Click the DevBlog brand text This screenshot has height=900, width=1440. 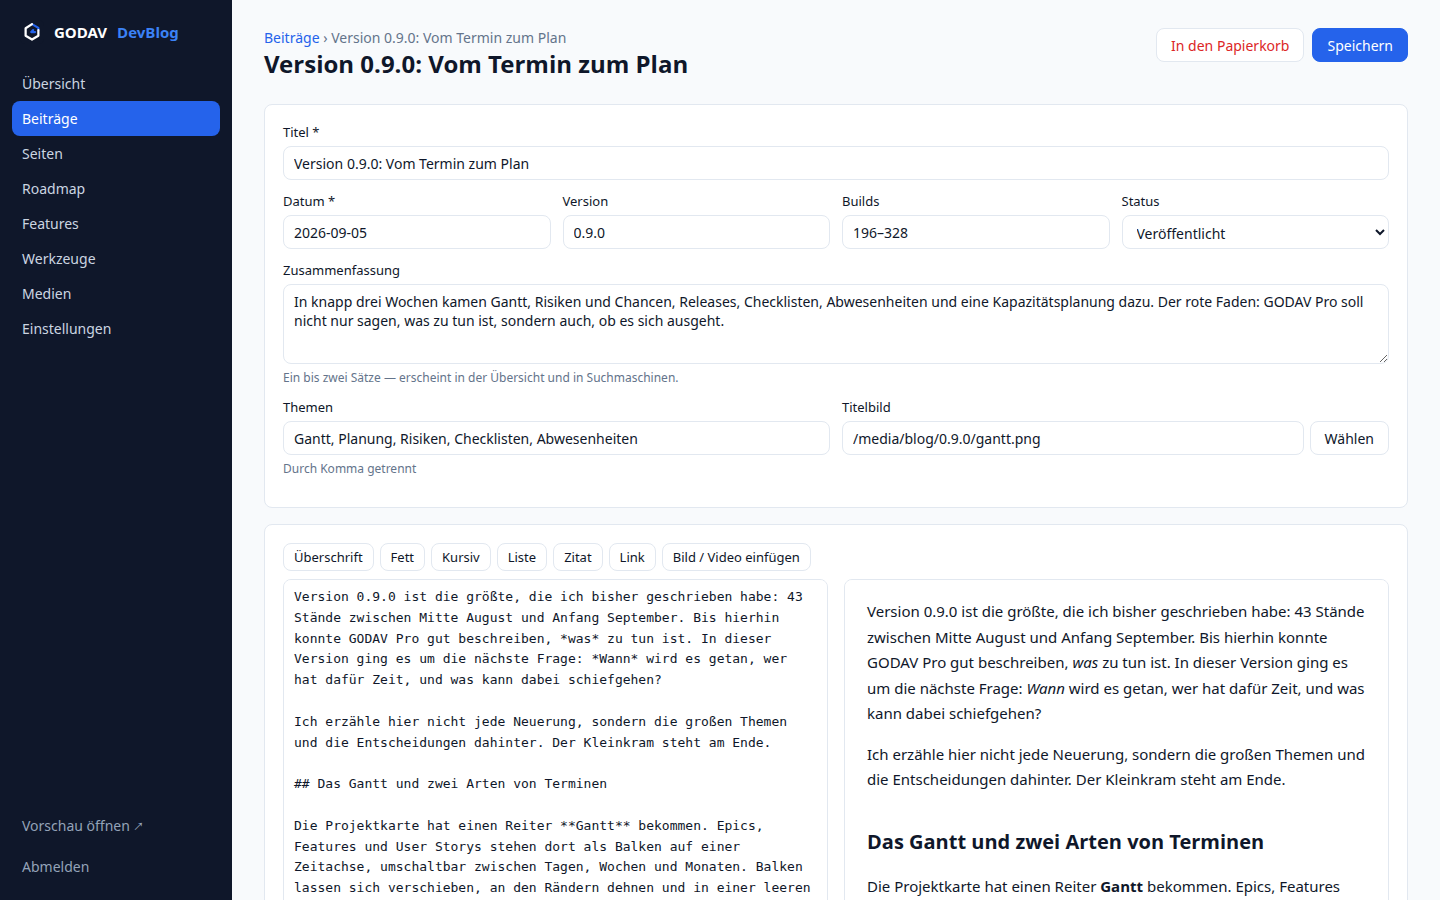(148, 32)
